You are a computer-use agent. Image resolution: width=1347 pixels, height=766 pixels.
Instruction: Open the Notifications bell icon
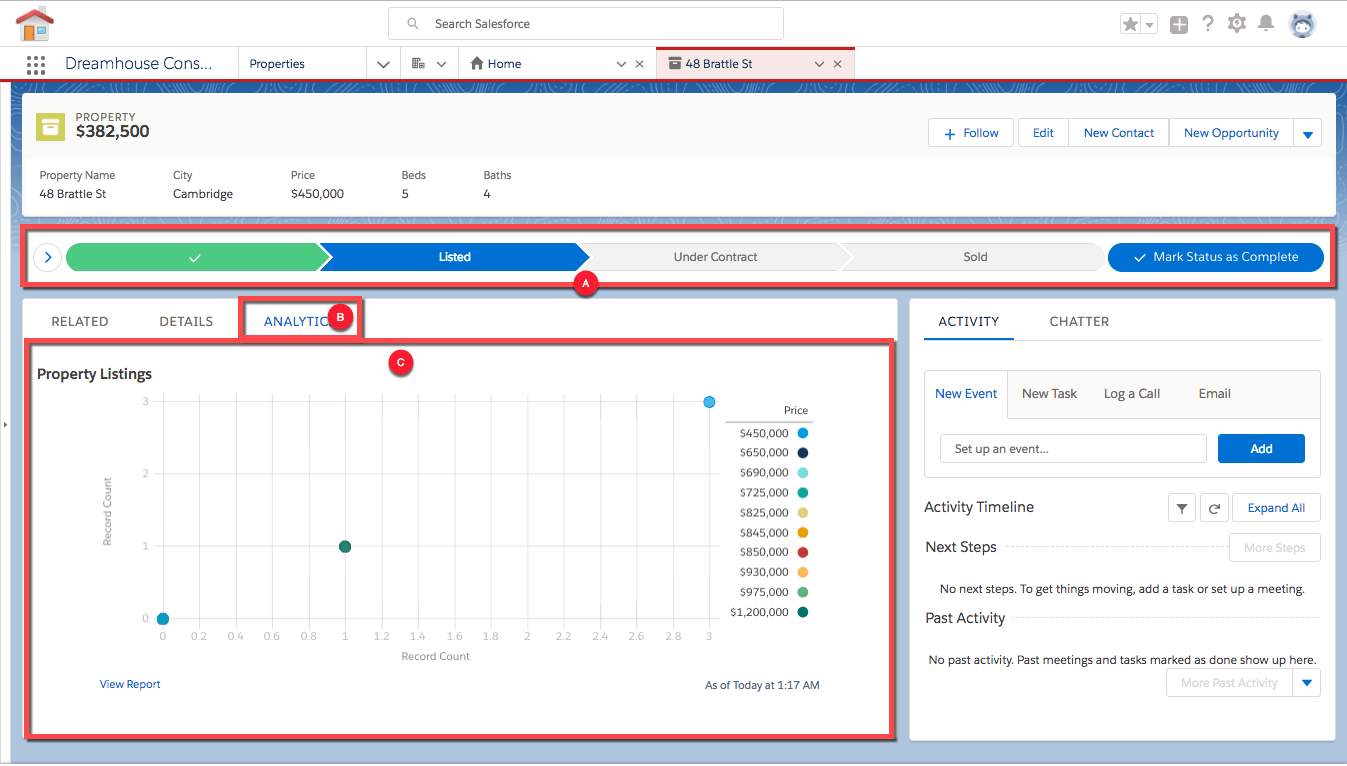coord(1266,24)
